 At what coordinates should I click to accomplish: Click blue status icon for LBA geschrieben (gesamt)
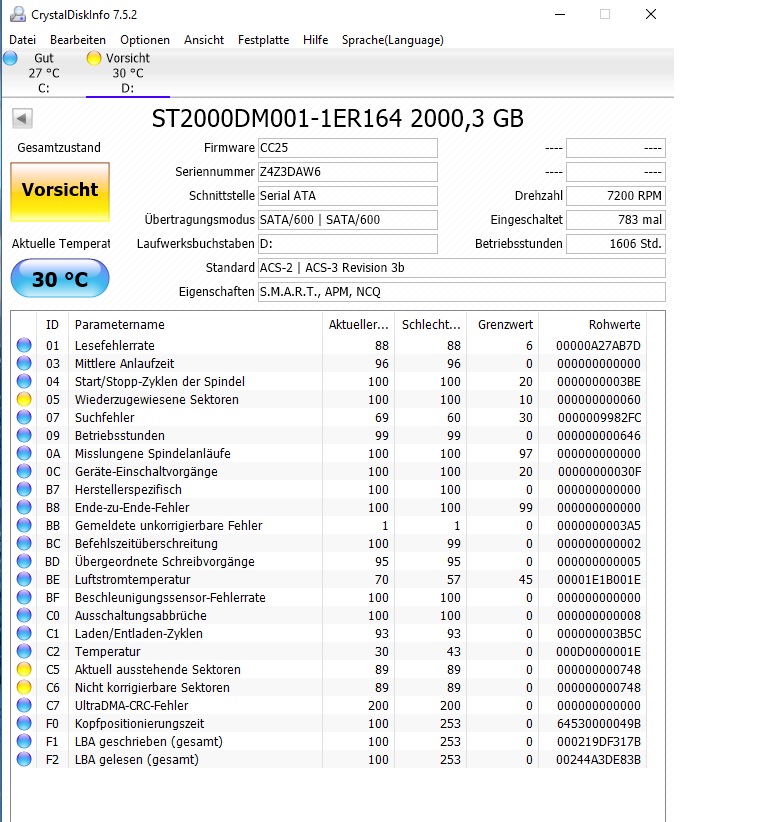(x=24, y=741)
